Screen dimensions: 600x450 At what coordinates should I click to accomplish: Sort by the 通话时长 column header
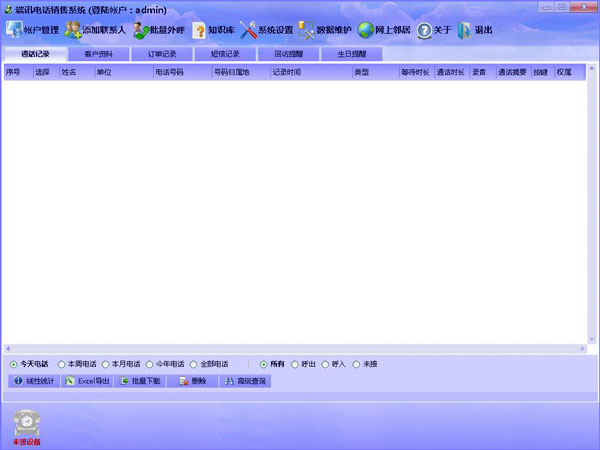(452, 72)
